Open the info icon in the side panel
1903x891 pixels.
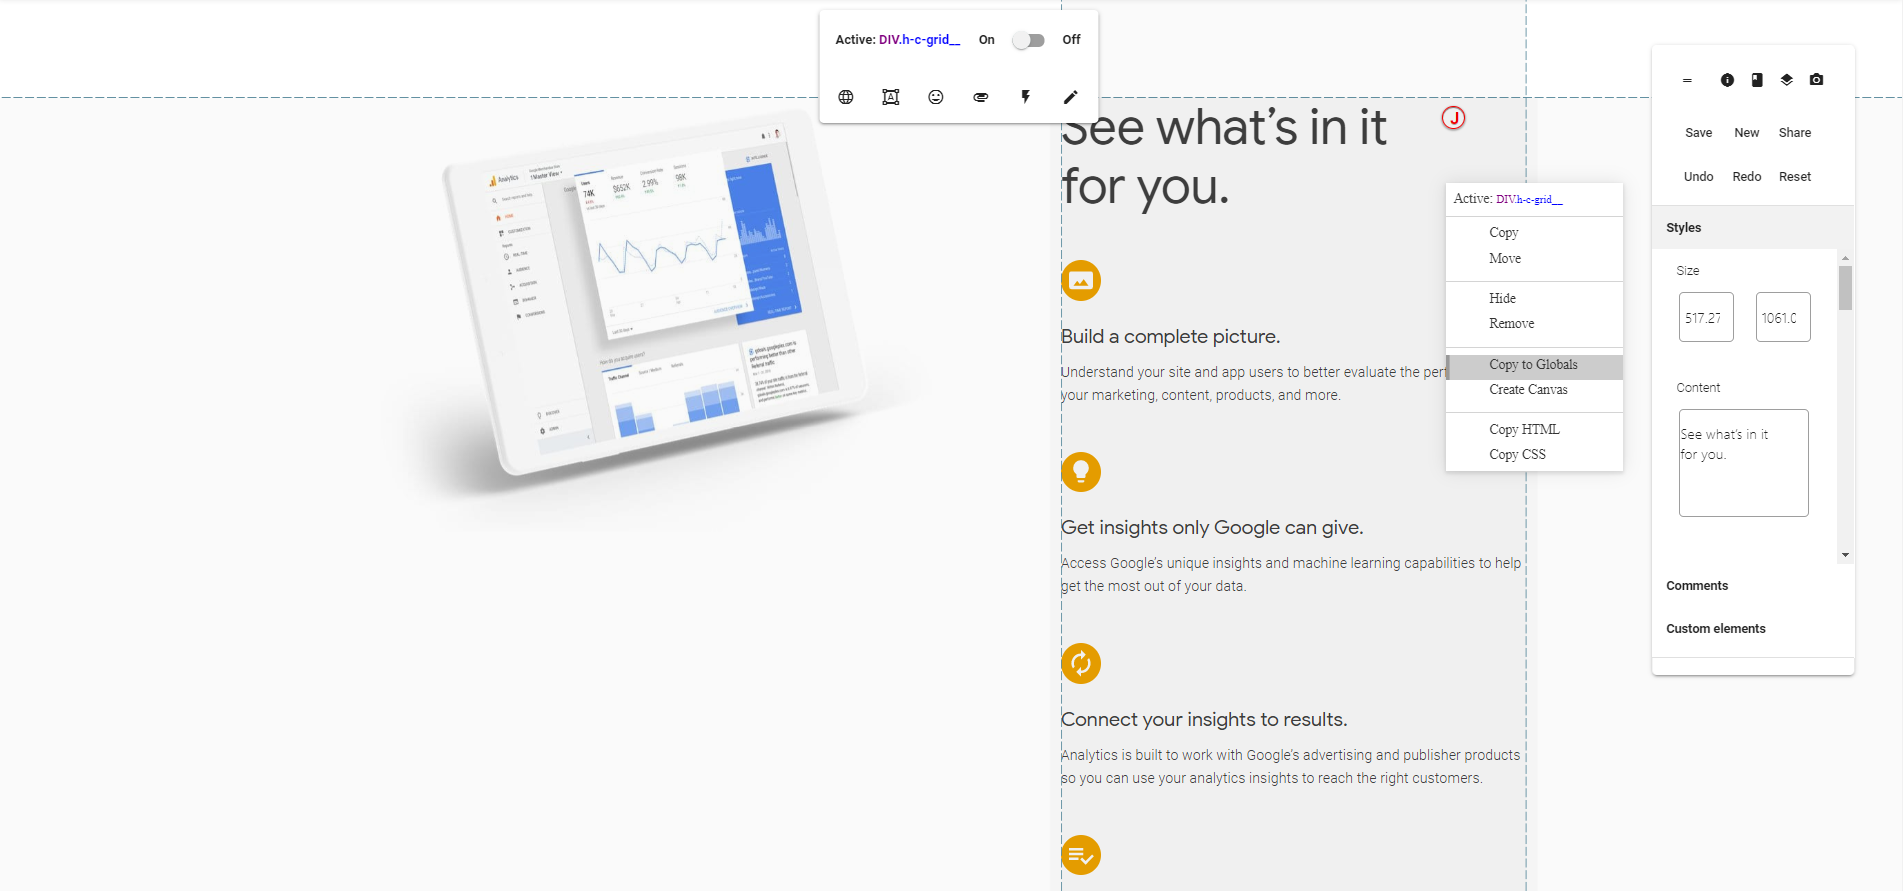pyautogui.click(x=1727, y=80)
